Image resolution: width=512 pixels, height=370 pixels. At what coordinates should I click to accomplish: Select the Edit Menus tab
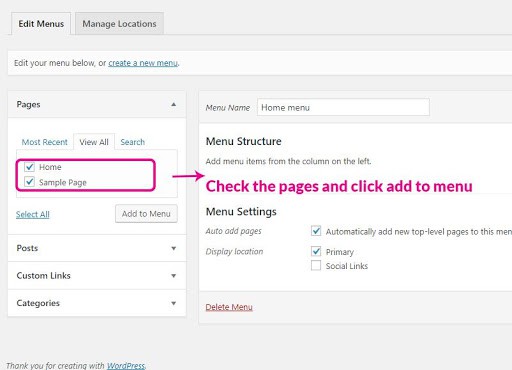click(x=41, y=24)
